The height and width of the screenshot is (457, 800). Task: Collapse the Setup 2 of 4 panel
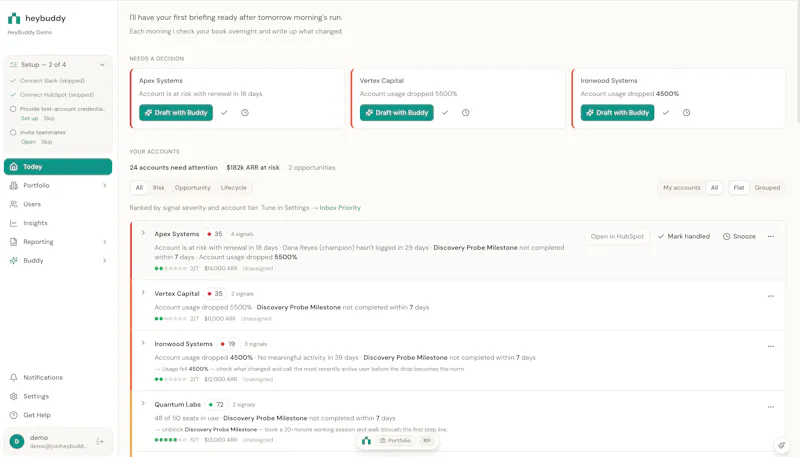click(x=102, y=65)
